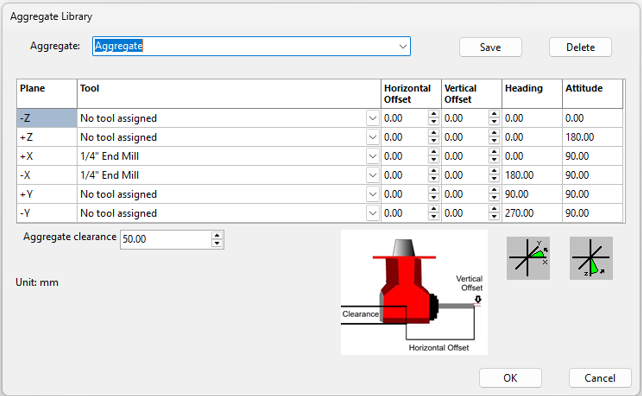
Task: Click the 180.00 heading value for -X
Action: (x=519, y=175)
